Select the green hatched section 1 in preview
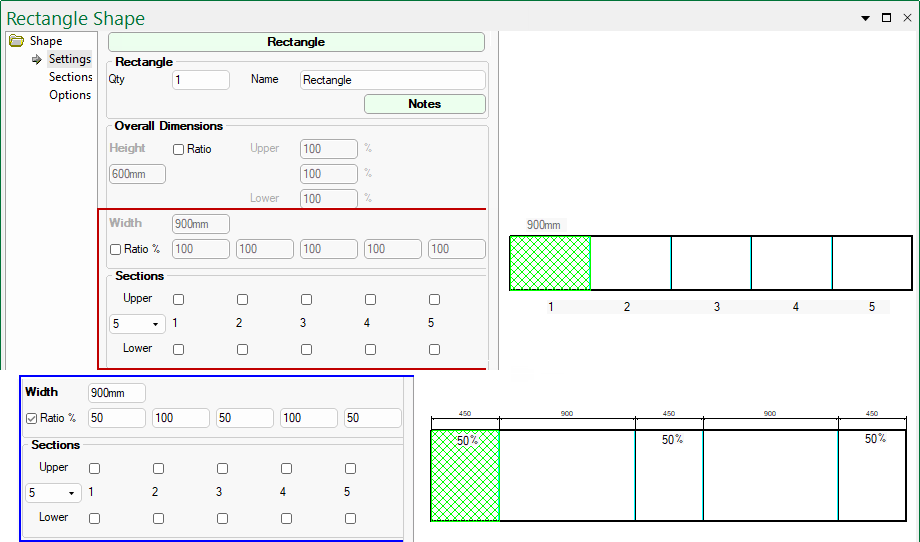The width and height of the screenshot is (920, 542). click(550, 263)
